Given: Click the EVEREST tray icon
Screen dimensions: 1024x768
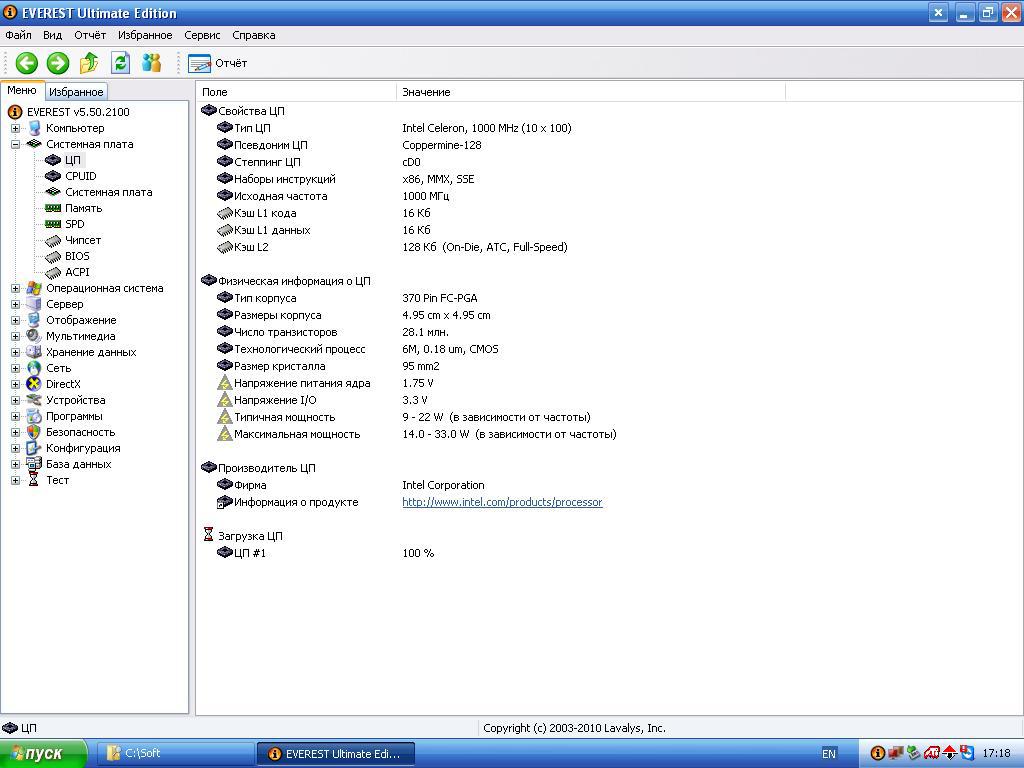Looking at the screenshot, I should point(878,754).
